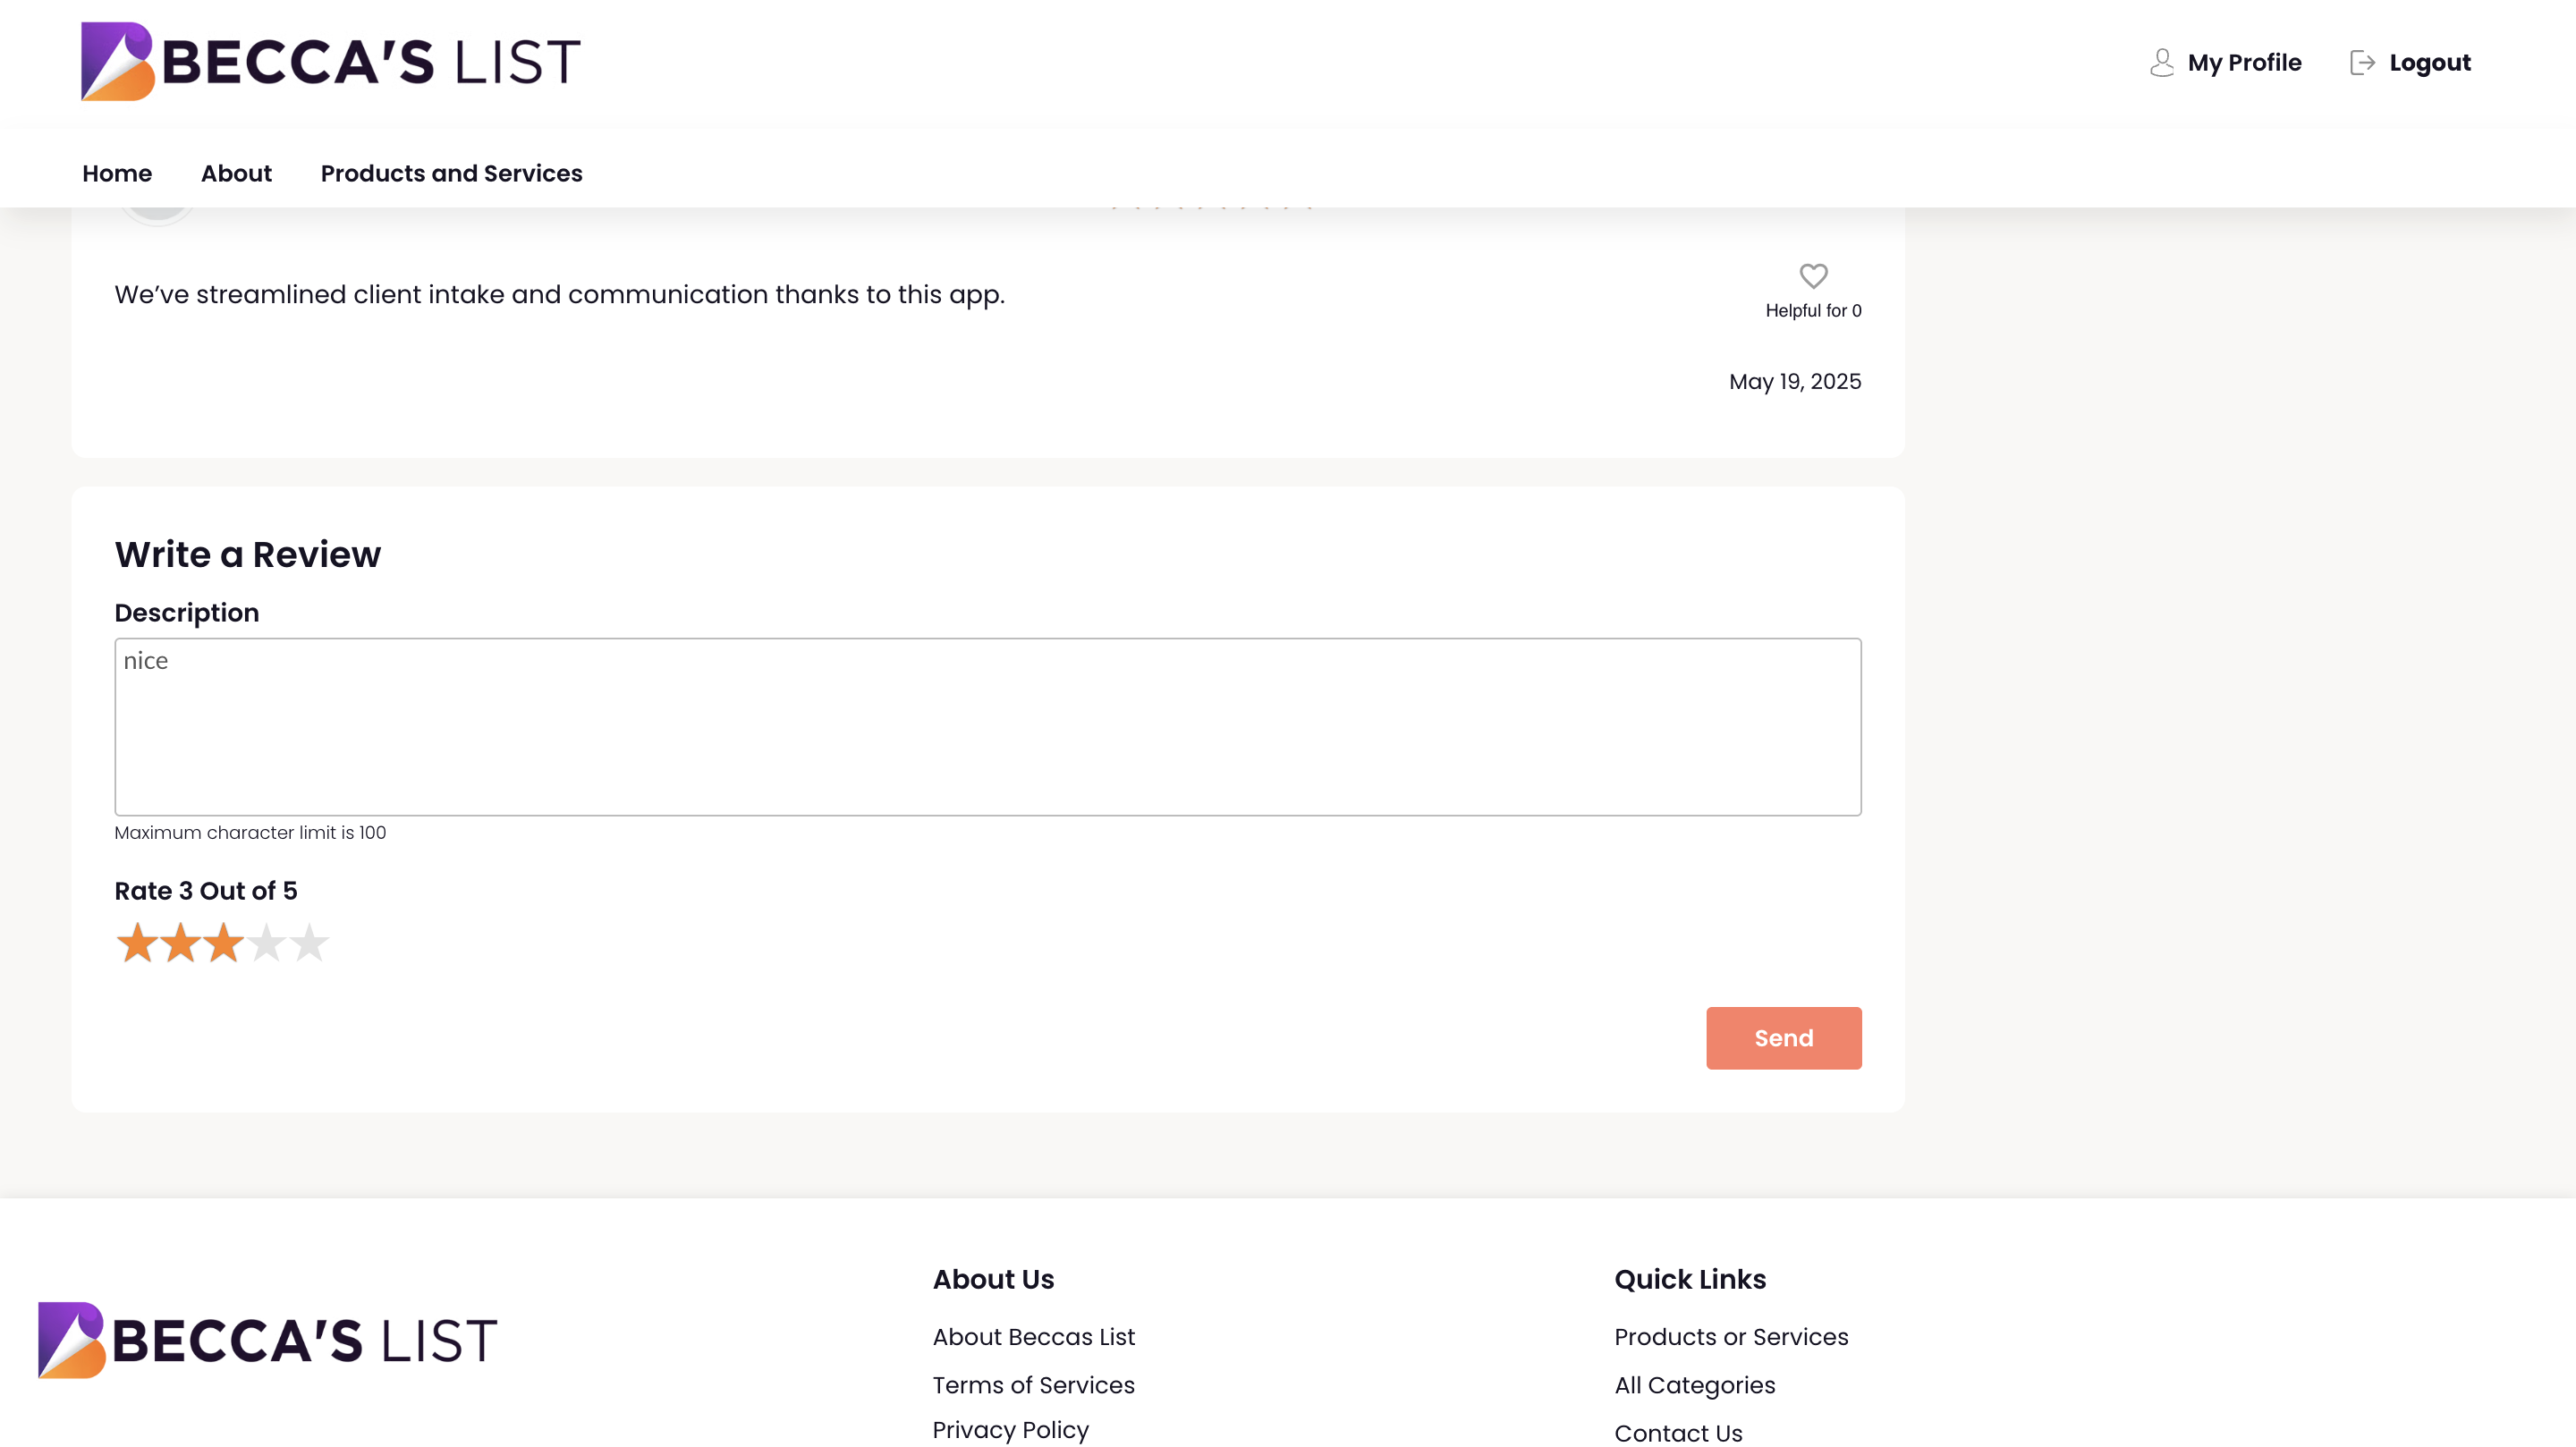Click the 'Description' field label
Screen dimensions: 2576x1447
187,613
